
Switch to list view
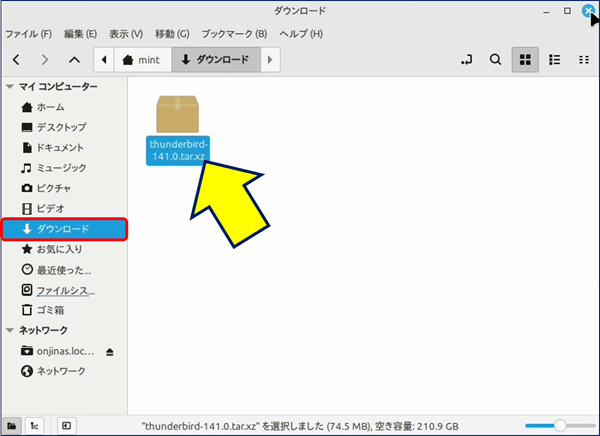pyautogui.click(x=554, y=60)
